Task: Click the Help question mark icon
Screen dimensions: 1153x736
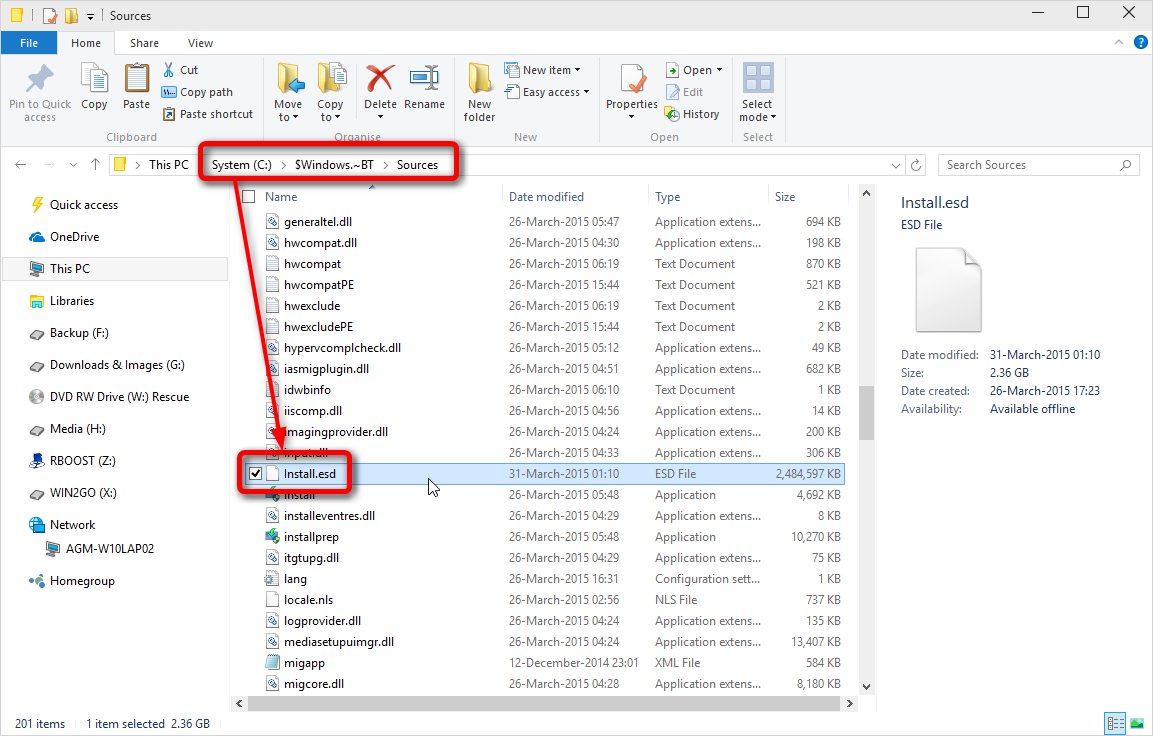Action: click(1140, 43)
